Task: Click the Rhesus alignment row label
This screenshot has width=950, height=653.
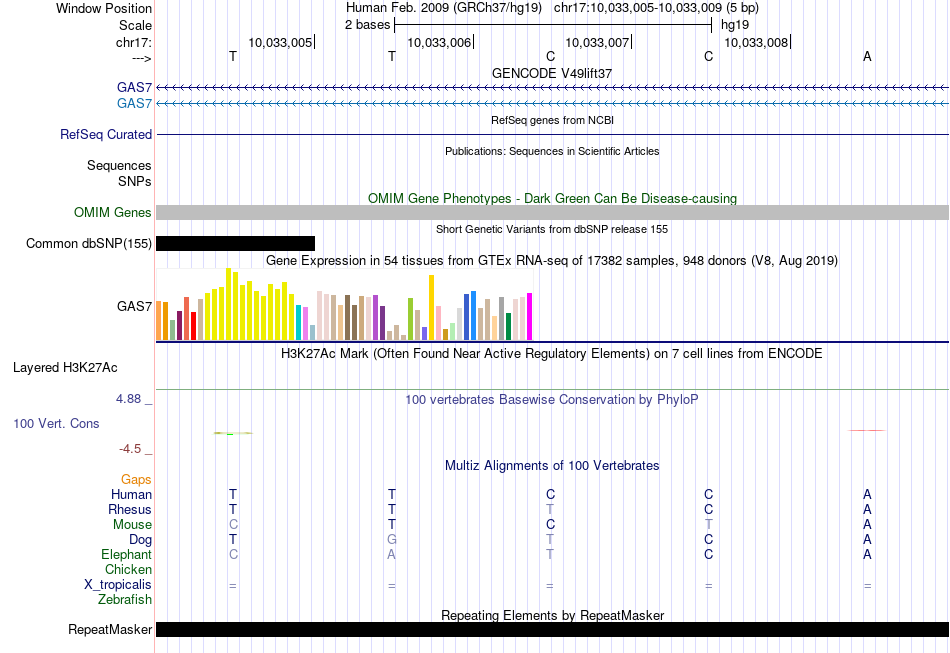Action: (x=130, y=509)
